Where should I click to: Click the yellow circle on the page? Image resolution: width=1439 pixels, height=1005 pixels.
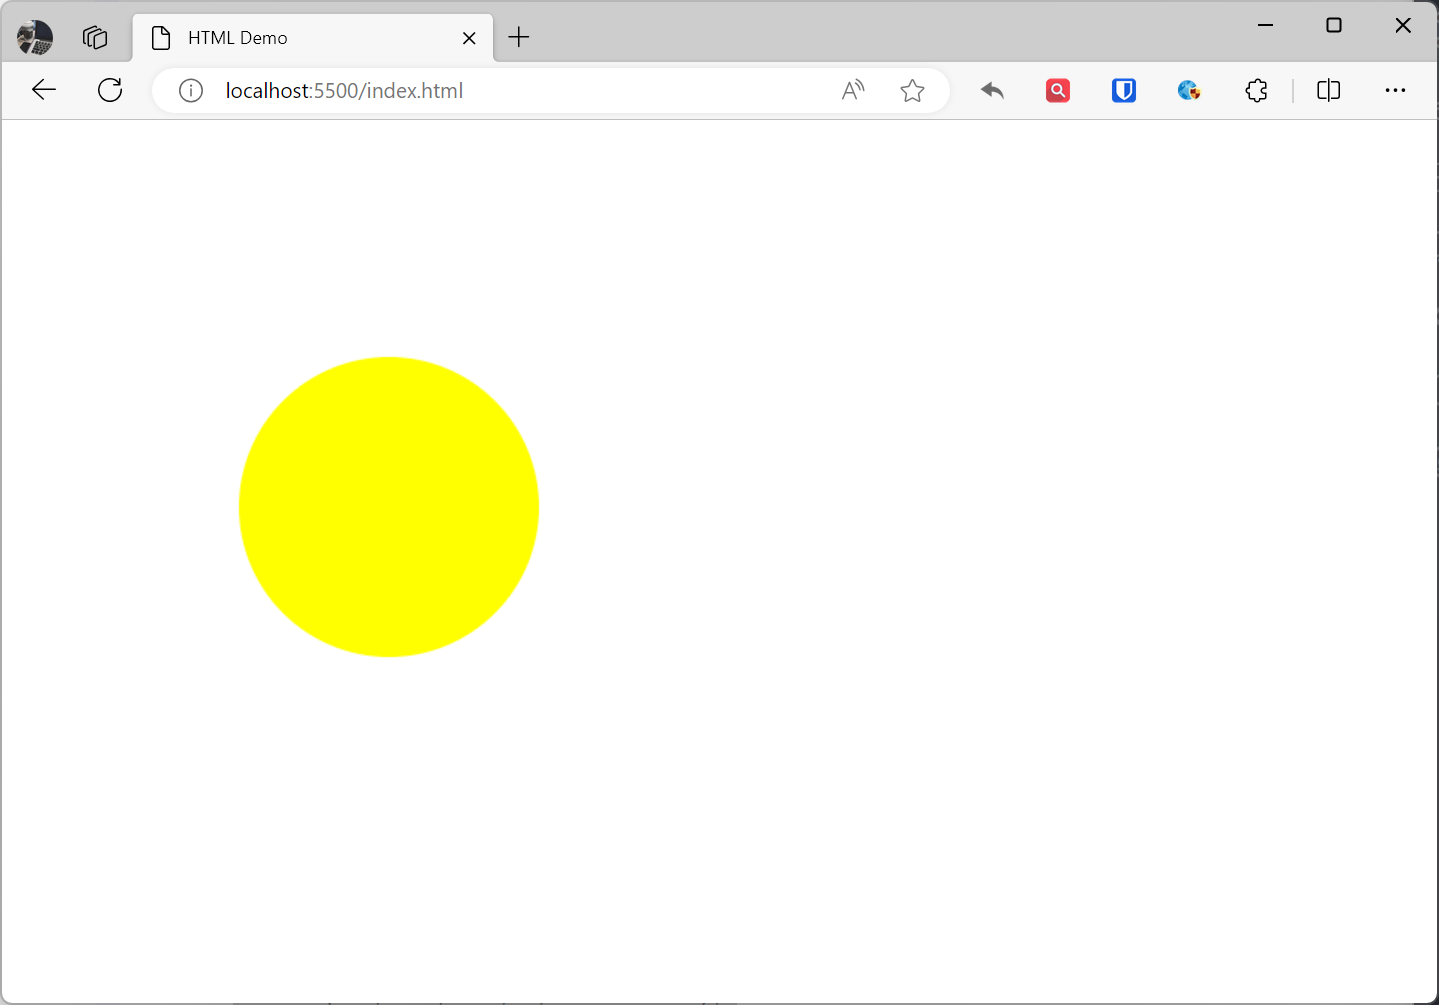click(389, 507)
